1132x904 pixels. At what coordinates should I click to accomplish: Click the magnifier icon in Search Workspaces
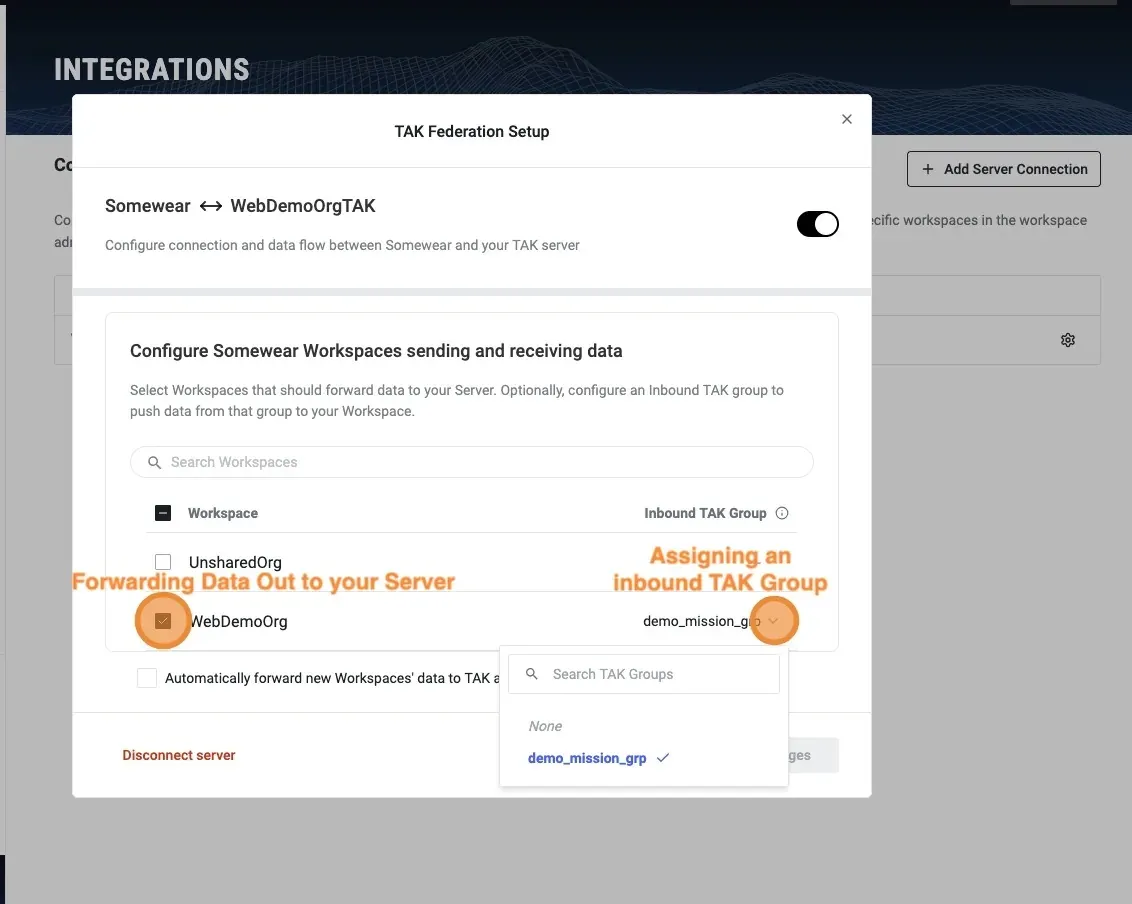pyautogui.click(x=154, y=462)
